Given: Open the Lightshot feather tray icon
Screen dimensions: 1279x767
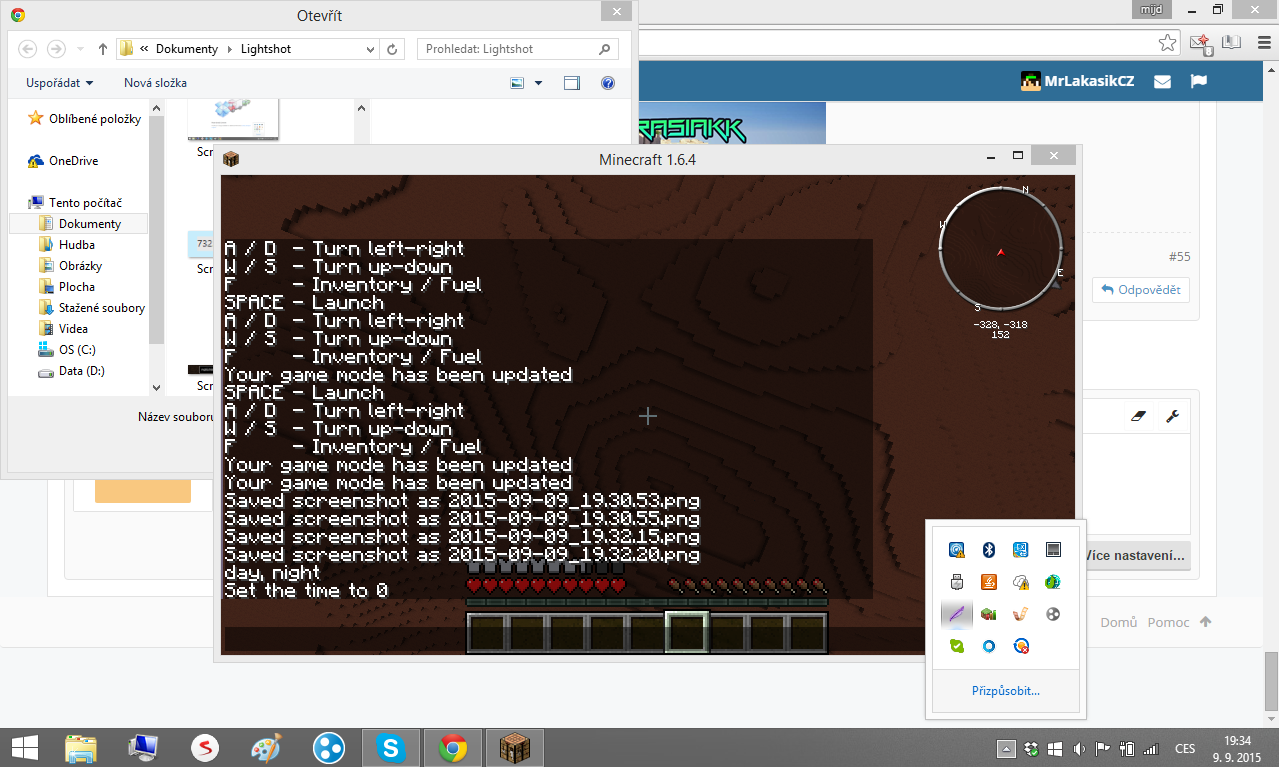Looking at the screenshot, I should 957,614.
